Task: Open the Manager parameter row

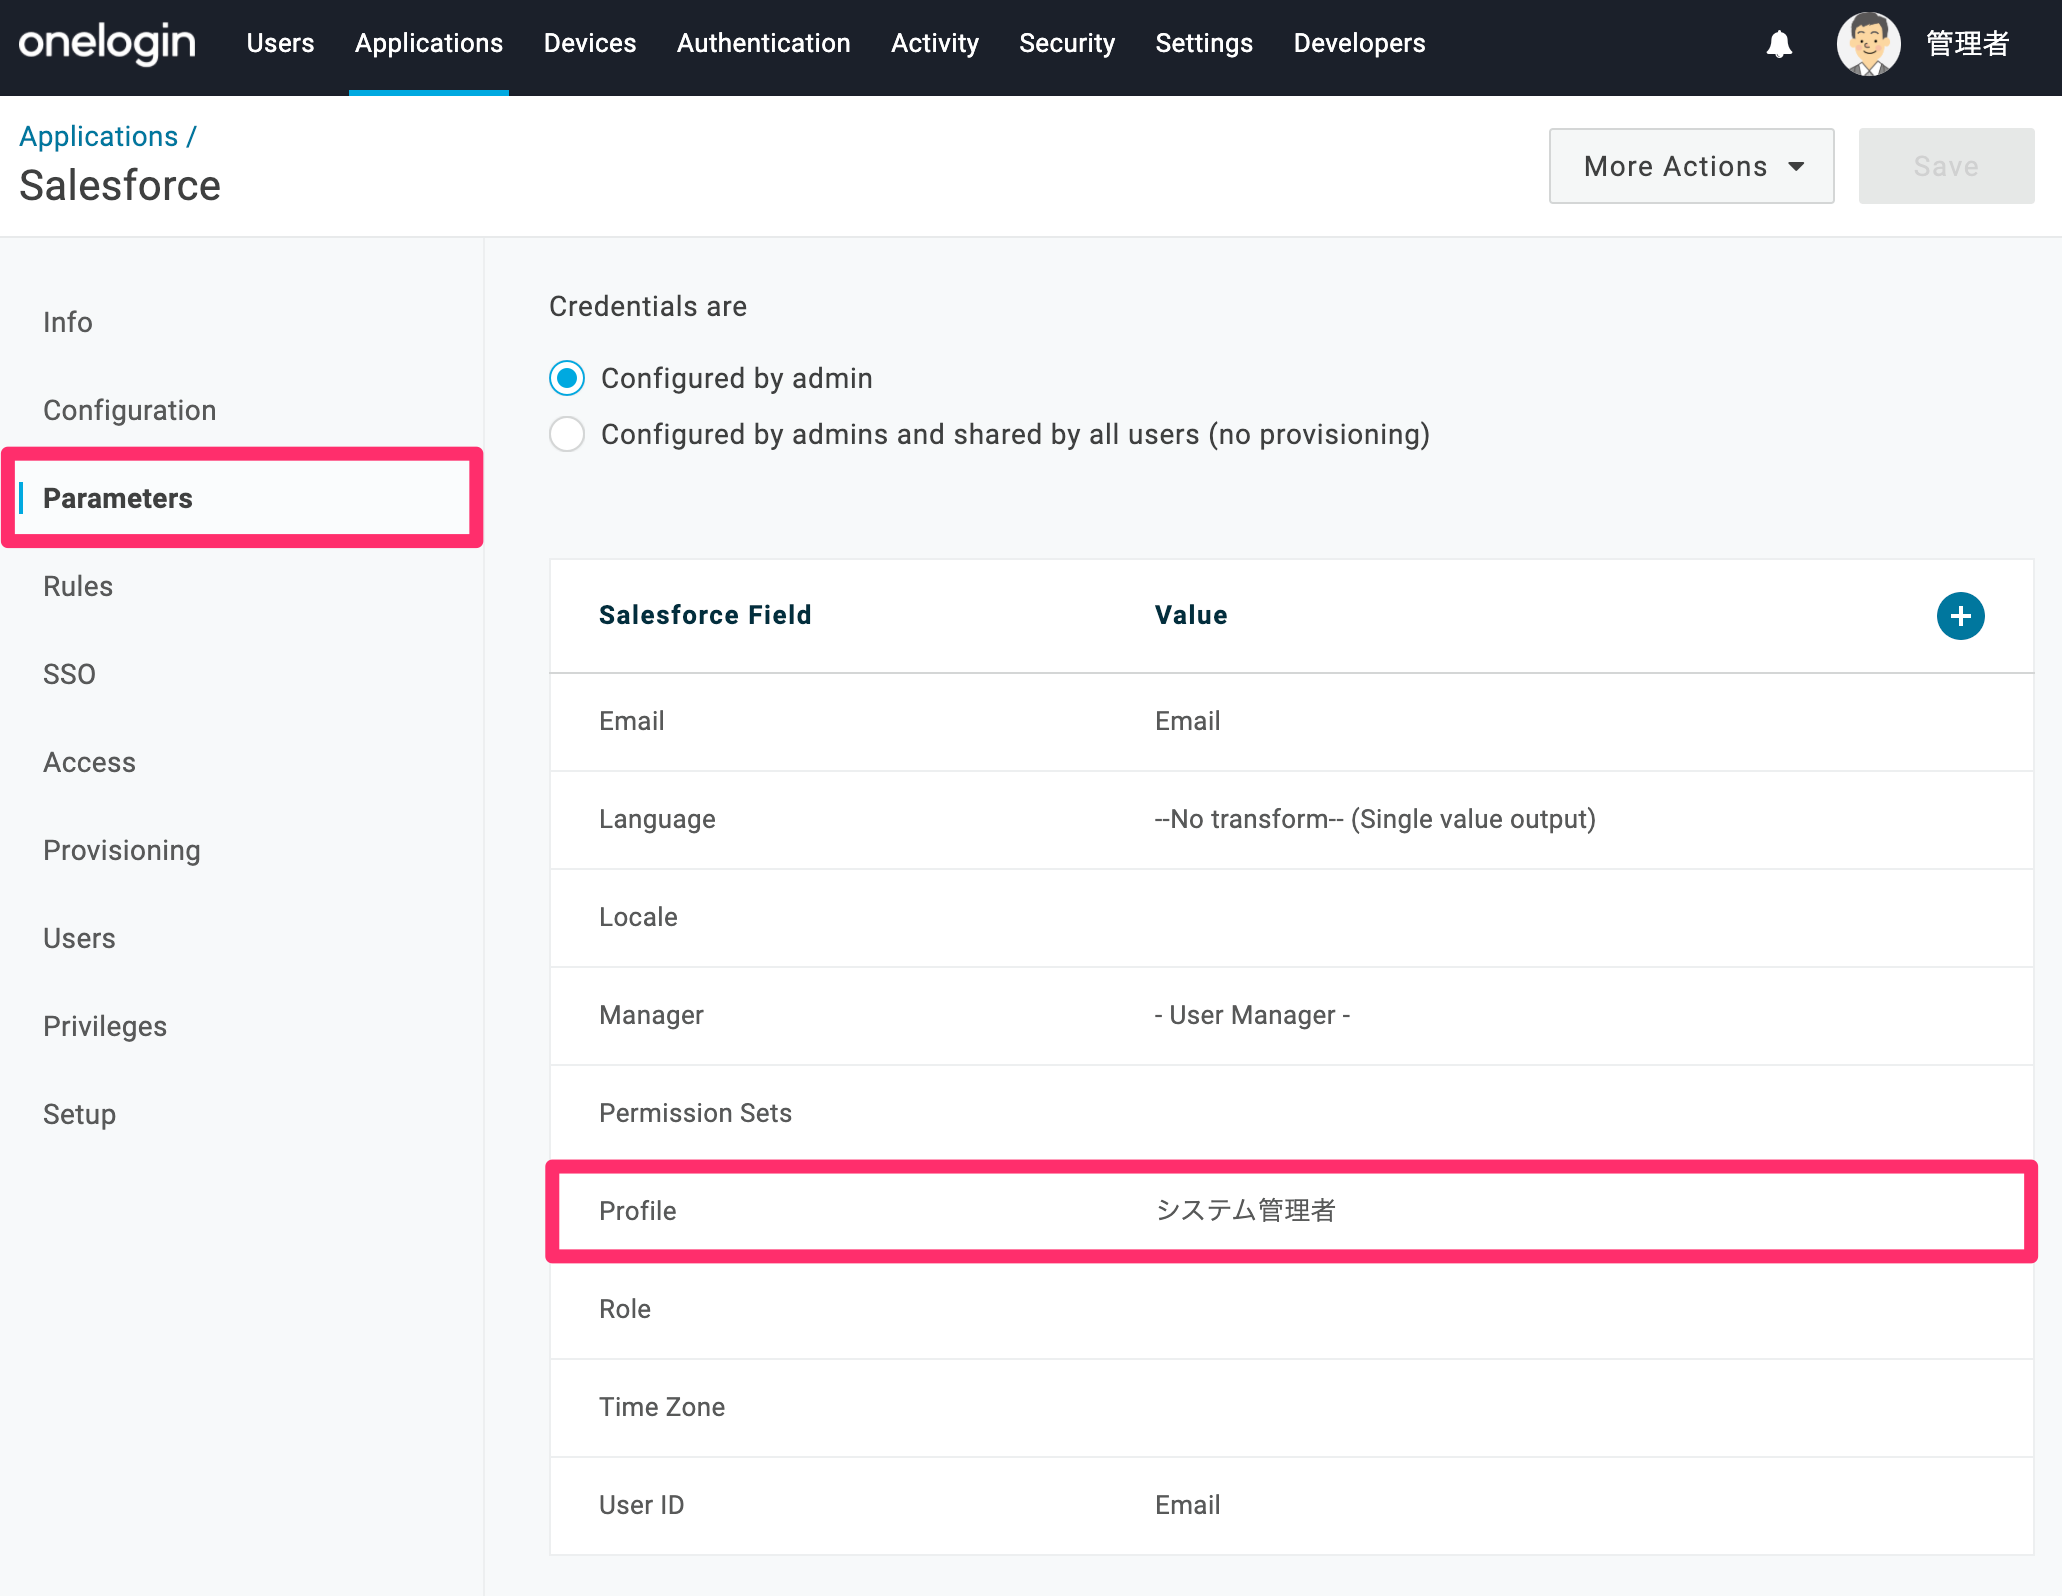Action: pyautogui.click(x=1291, y=1016)
